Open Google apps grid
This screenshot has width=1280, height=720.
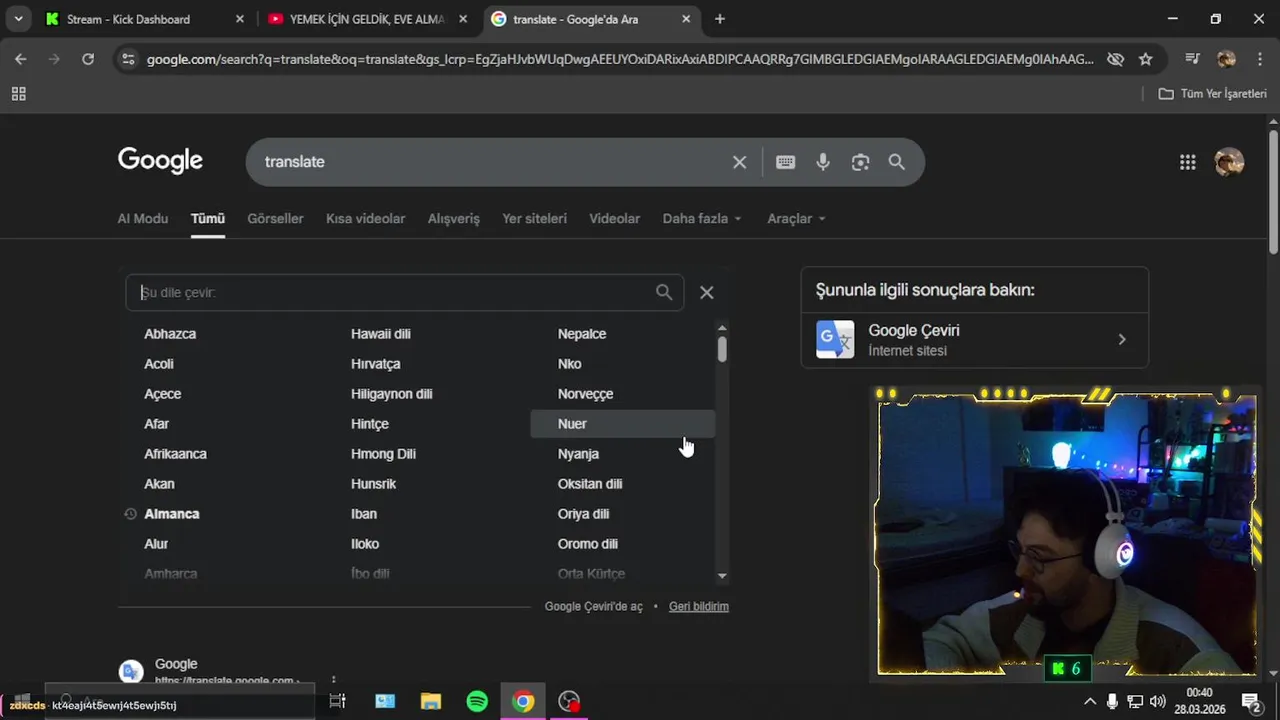[1188, 162]
